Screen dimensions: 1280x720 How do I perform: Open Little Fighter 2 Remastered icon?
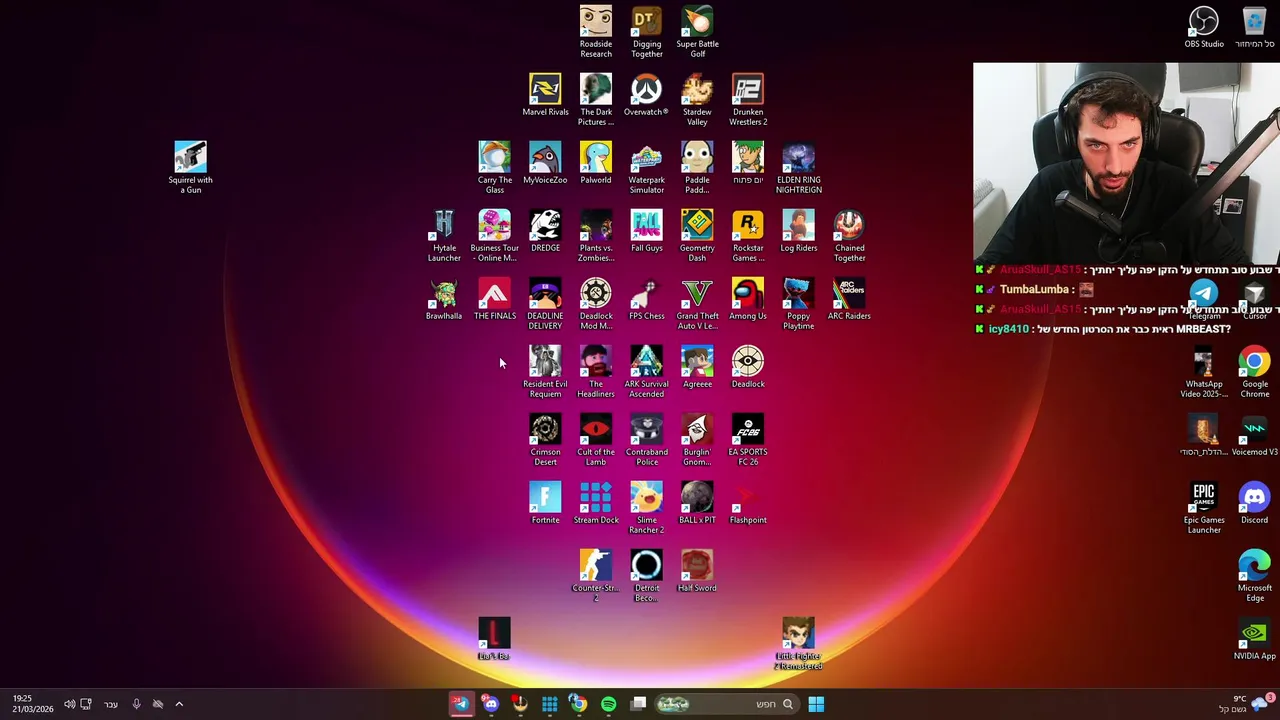click(x=798, y=644)
